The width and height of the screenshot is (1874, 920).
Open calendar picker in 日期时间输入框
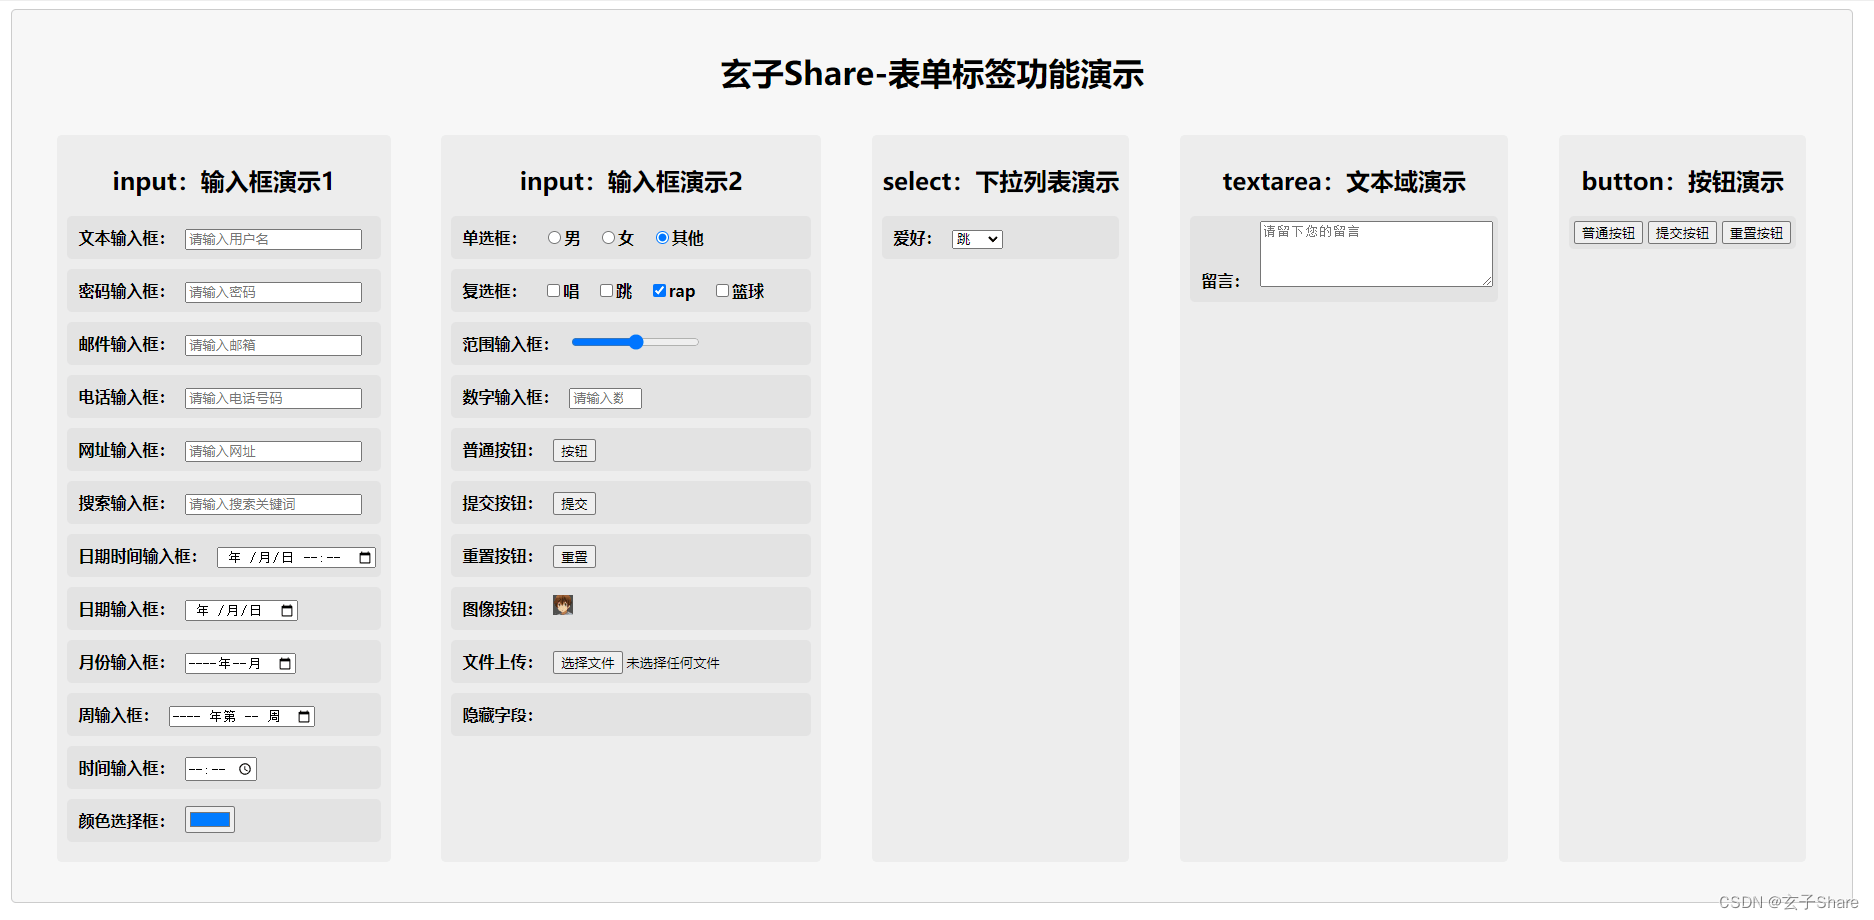click(365, 558)
